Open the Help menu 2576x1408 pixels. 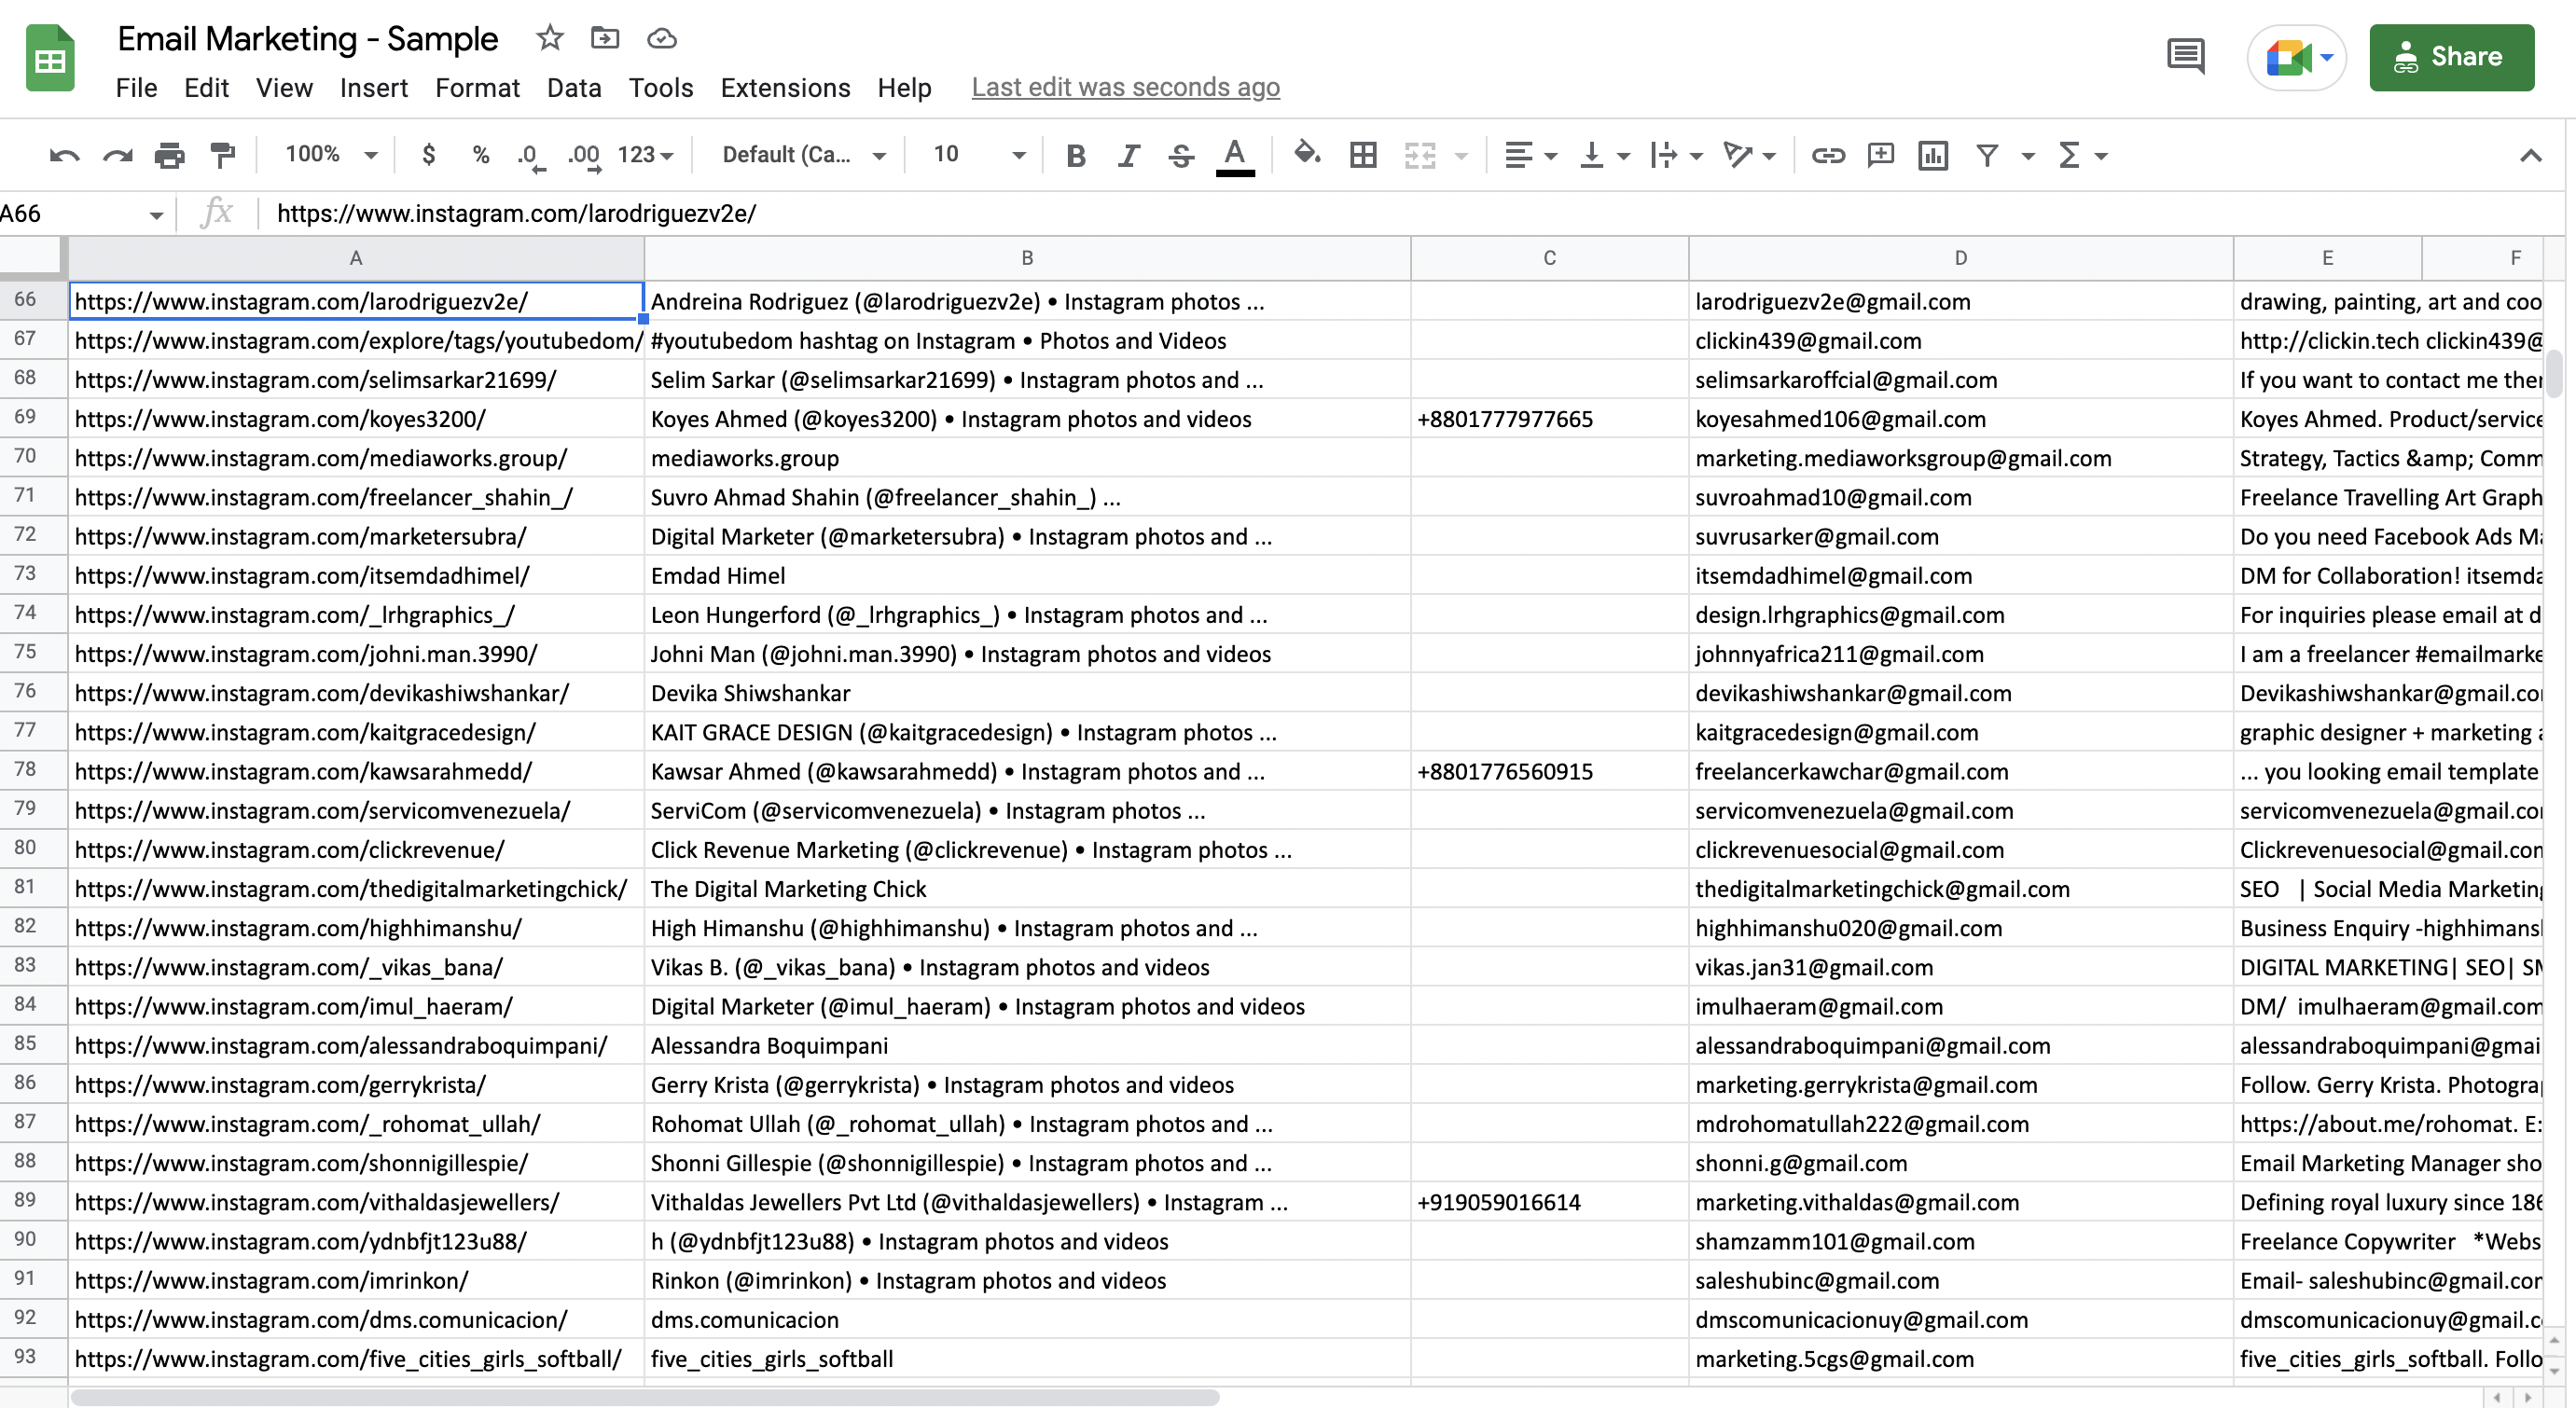pos(904,88)
